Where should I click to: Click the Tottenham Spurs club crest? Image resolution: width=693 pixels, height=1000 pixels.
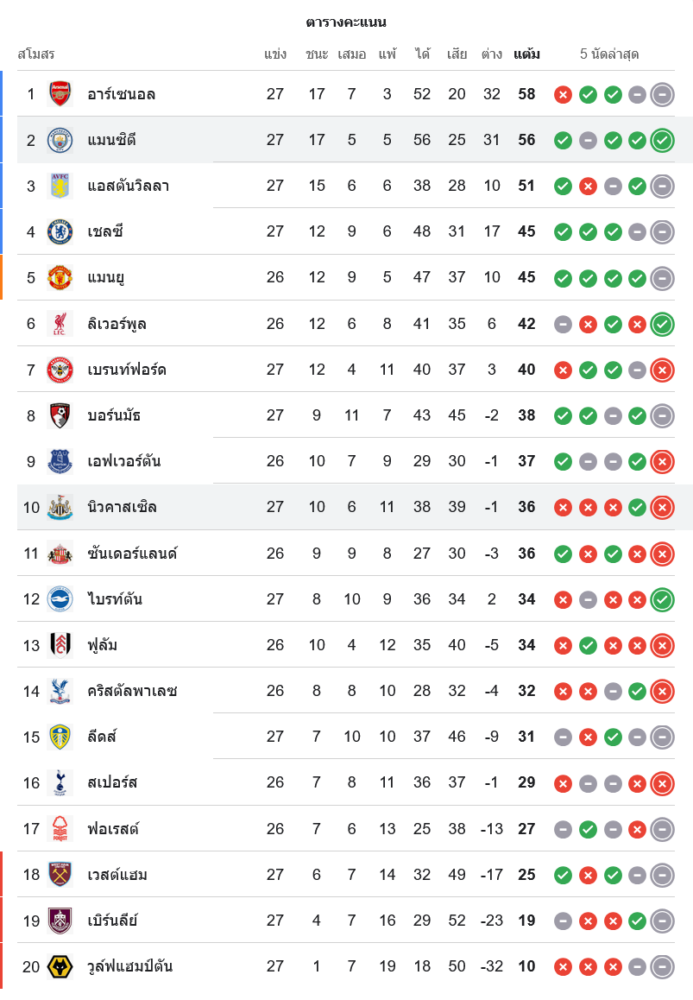(x=61, y=783)
